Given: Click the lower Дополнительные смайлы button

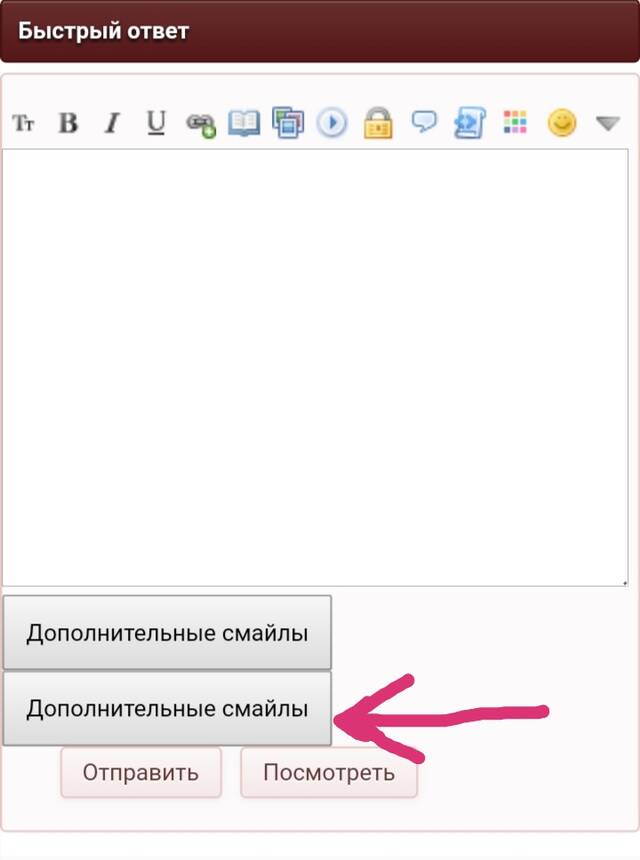Looking at the screenshot, I should click(167, 709).
